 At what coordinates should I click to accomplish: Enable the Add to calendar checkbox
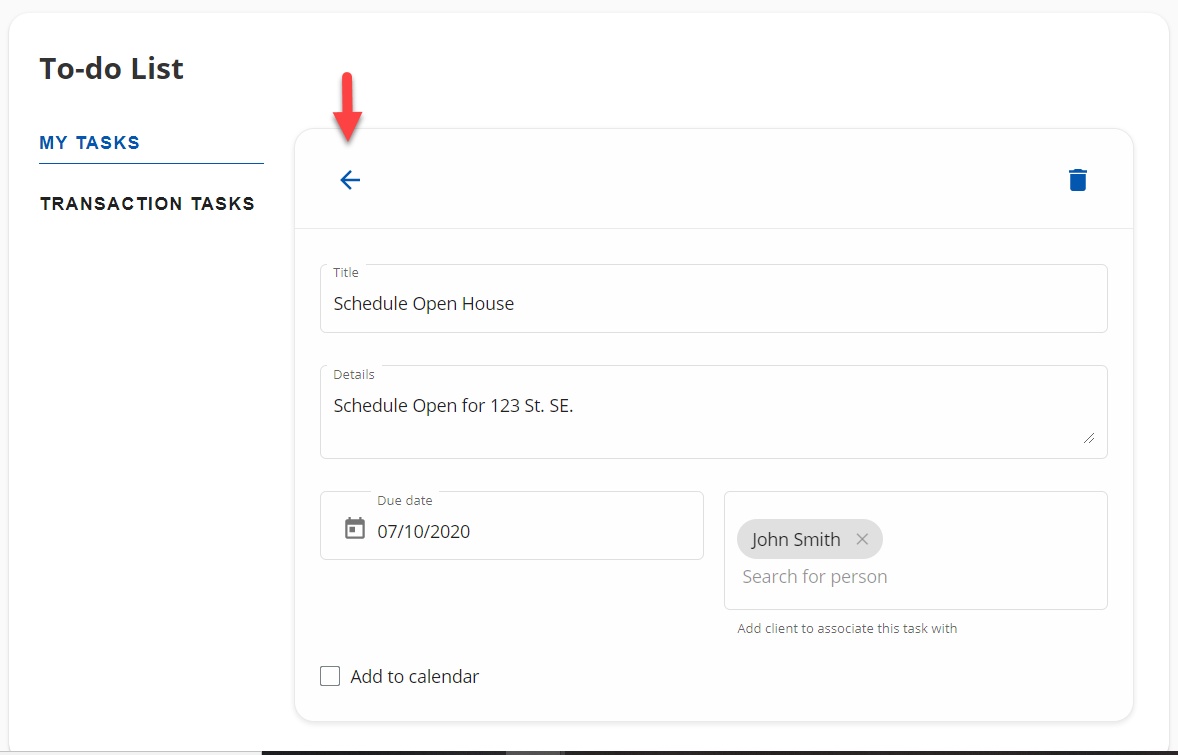point(330,676)
